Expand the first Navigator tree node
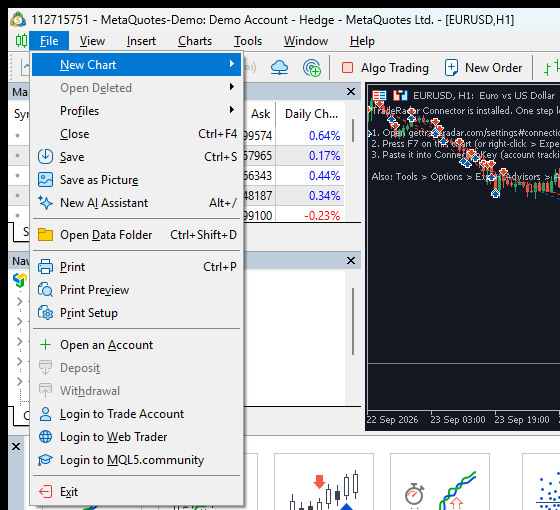Image resolution: width=560 pixels, height=510 pixels. click(x=20, y=302)
